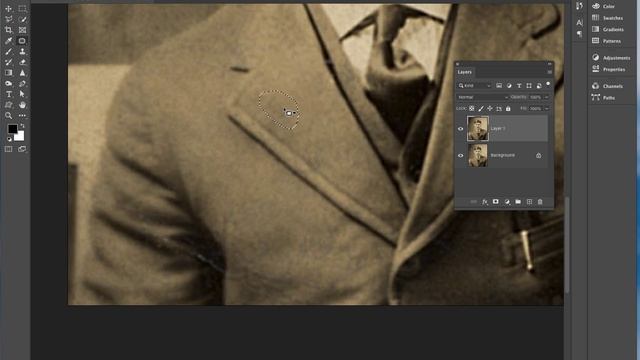Select the Crop tool
This screenshot has width=640, height=360.
click(8, 30)
